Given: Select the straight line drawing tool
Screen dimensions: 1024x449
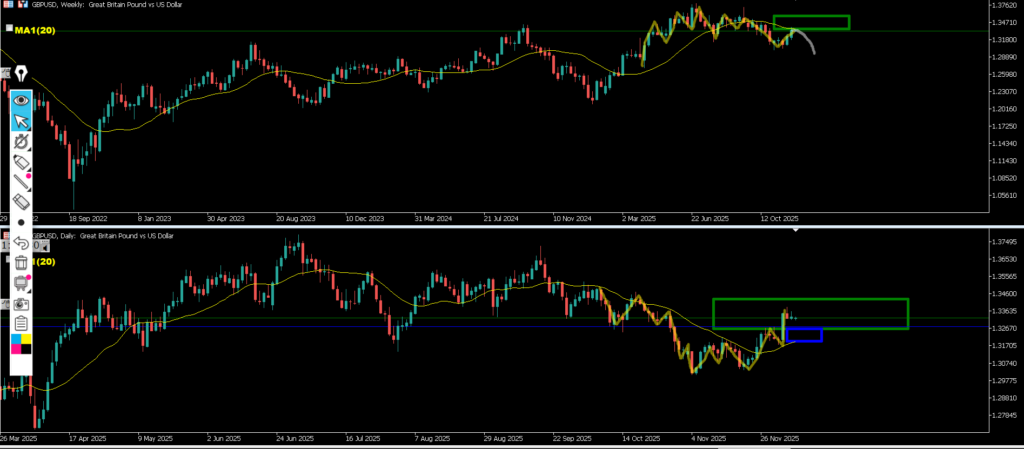Looking at the screenshot, I should pyautogui.click(x=21, y=182).
